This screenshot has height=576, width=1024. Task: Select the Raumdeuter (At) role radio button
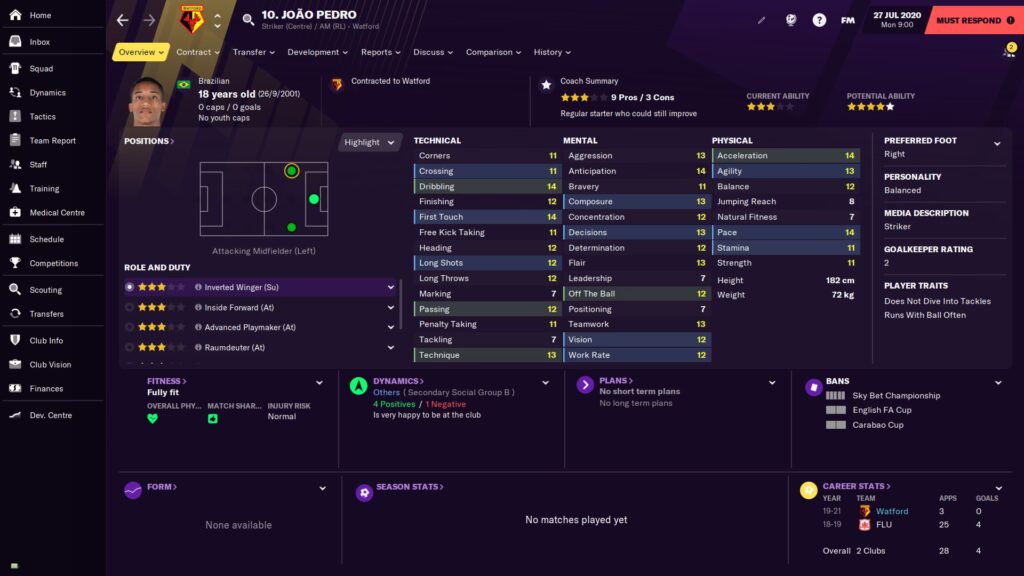click(x=129, y=347)
